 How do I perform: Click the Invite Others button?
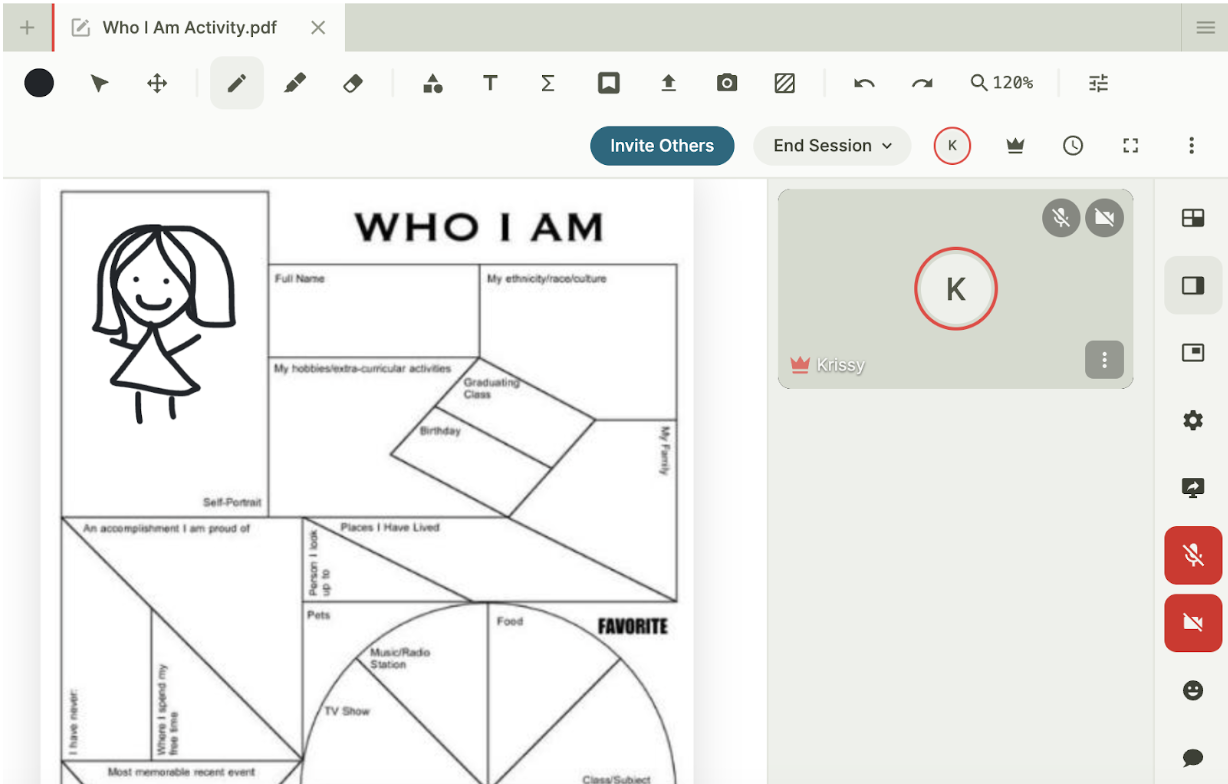(662, 146)
